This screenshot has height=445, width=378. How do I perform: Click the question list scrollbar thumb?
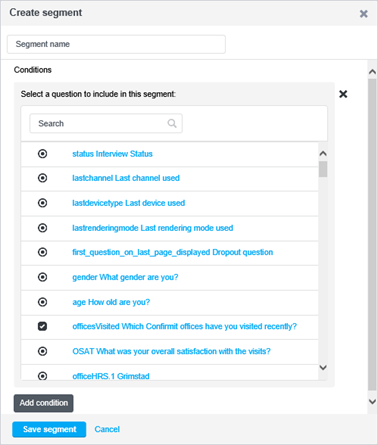click(323, 169)
